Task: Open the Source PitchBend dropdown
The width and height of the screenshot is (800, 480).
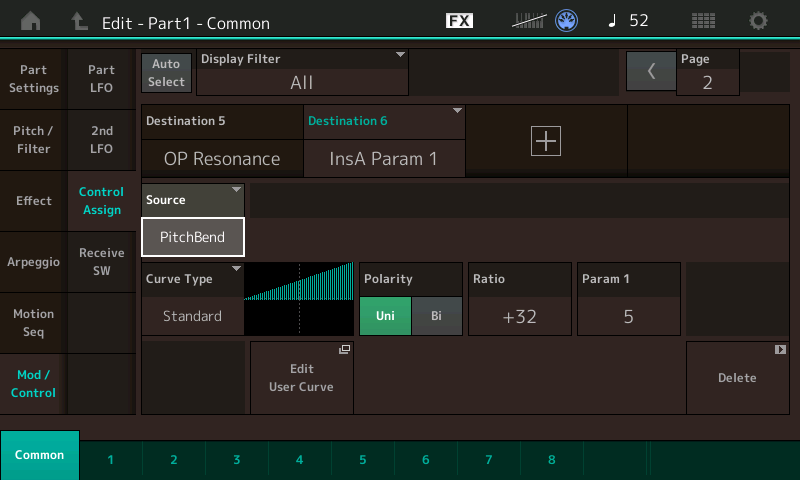Action: (193, 237)
